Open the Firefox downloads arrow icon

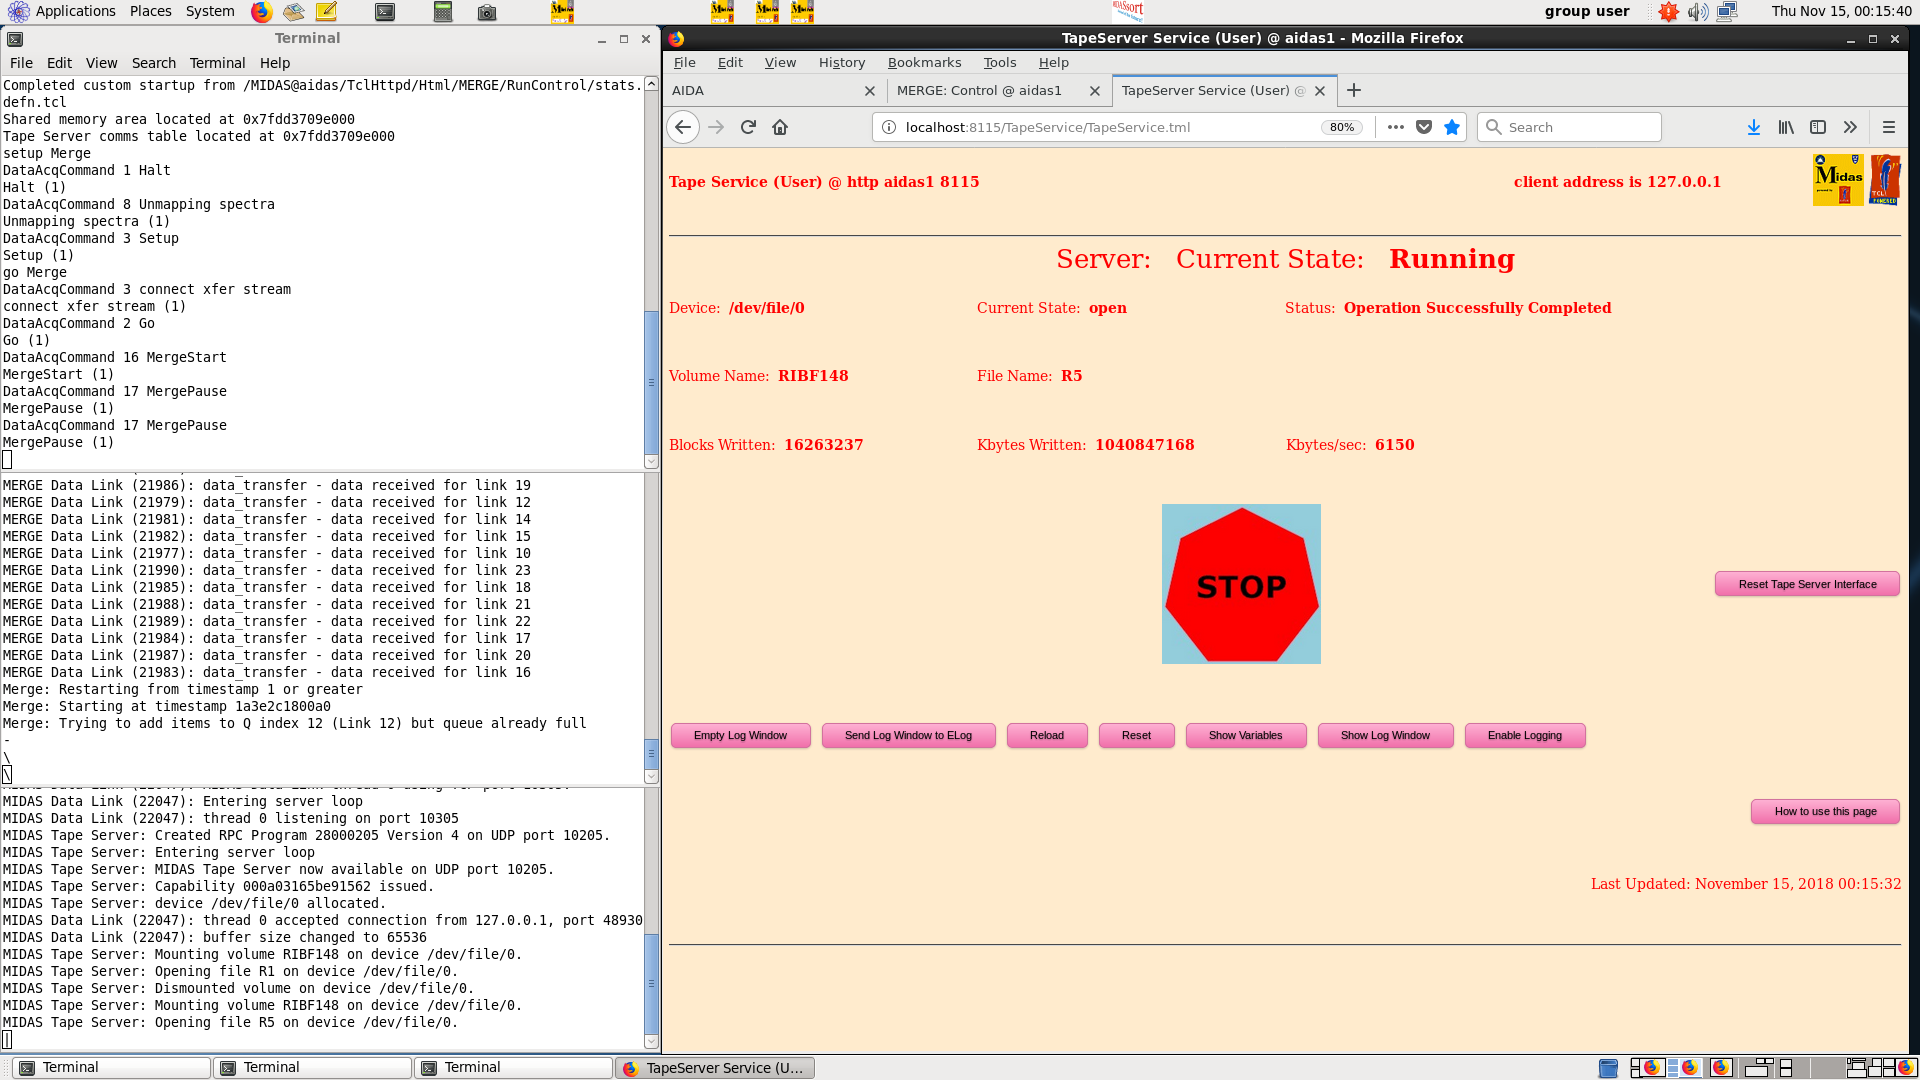pyautogui.click(x=1753, y=127)
